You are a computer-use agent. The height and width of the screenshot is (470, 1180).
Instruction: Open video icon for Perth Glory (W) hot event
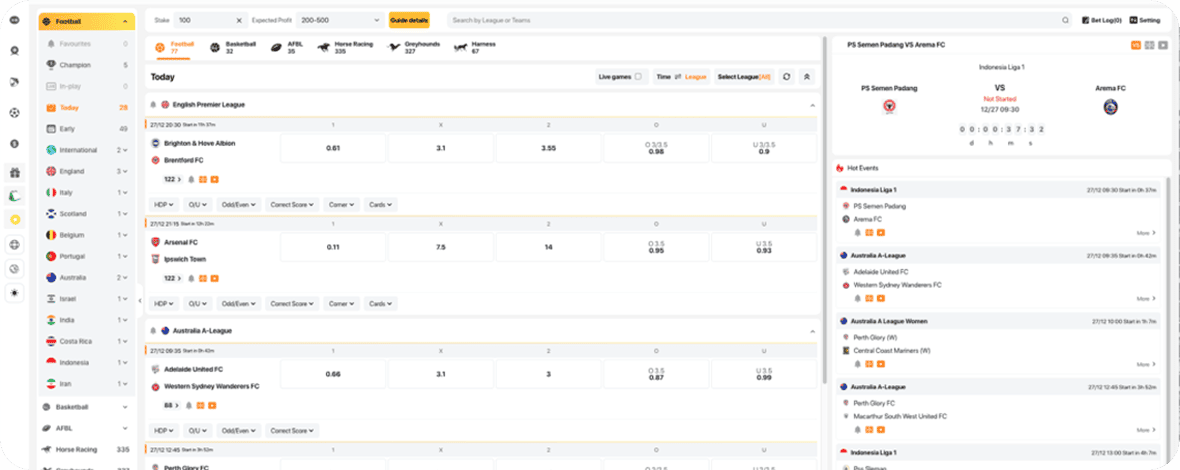point(880,364)
